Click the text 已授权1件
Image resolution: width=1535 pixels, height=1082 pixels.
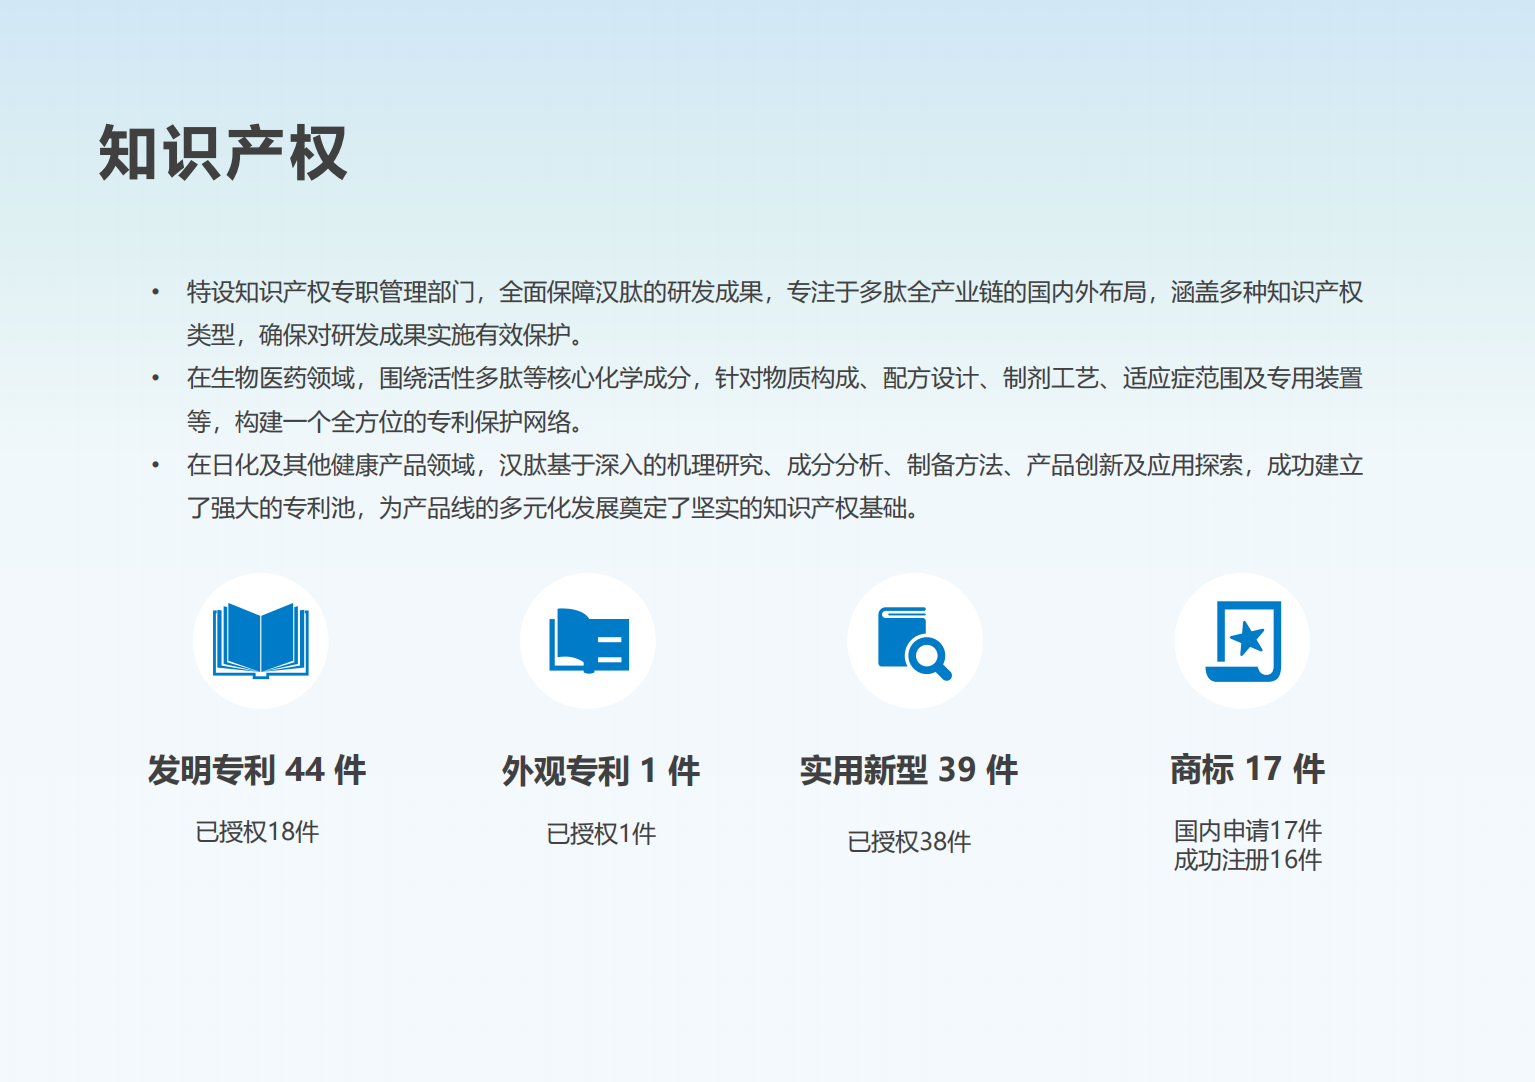(601, 834)
